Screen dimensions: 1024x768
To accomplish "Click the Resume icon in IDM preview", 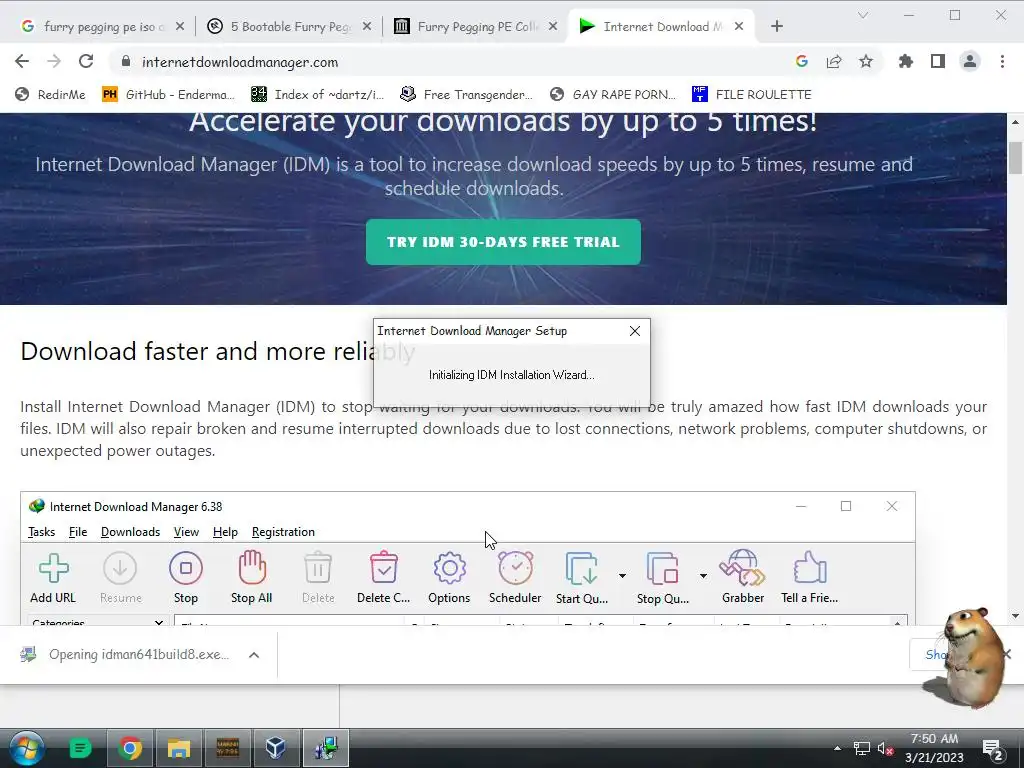I will 120,569.
